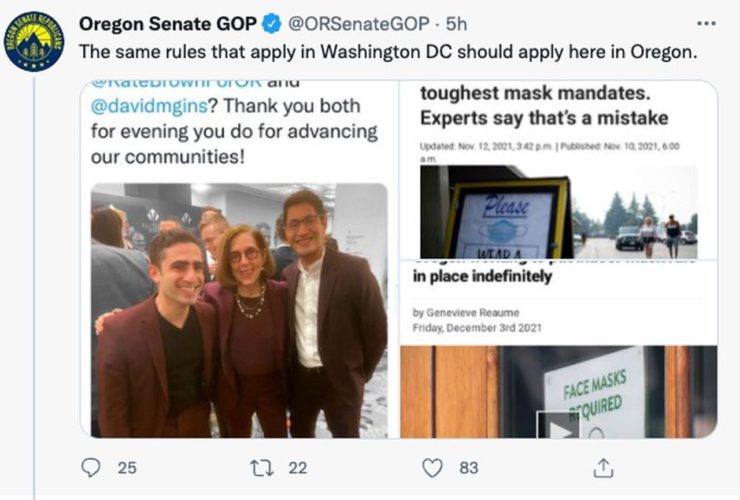
Task: Open the group photo of three people
Action: tap(239, 310)
